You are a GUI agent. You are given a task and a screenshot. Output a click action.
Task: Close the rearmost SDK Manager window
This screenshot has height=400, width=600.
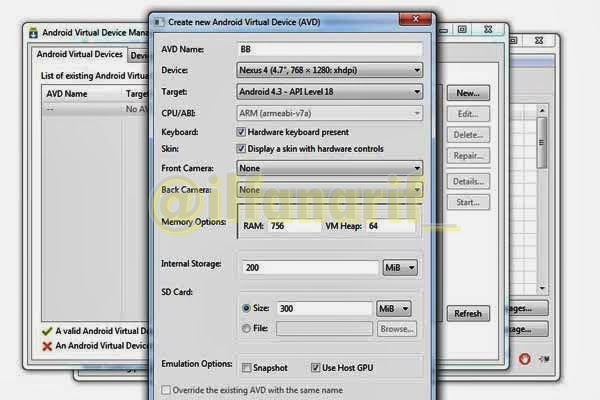point(539,40)
